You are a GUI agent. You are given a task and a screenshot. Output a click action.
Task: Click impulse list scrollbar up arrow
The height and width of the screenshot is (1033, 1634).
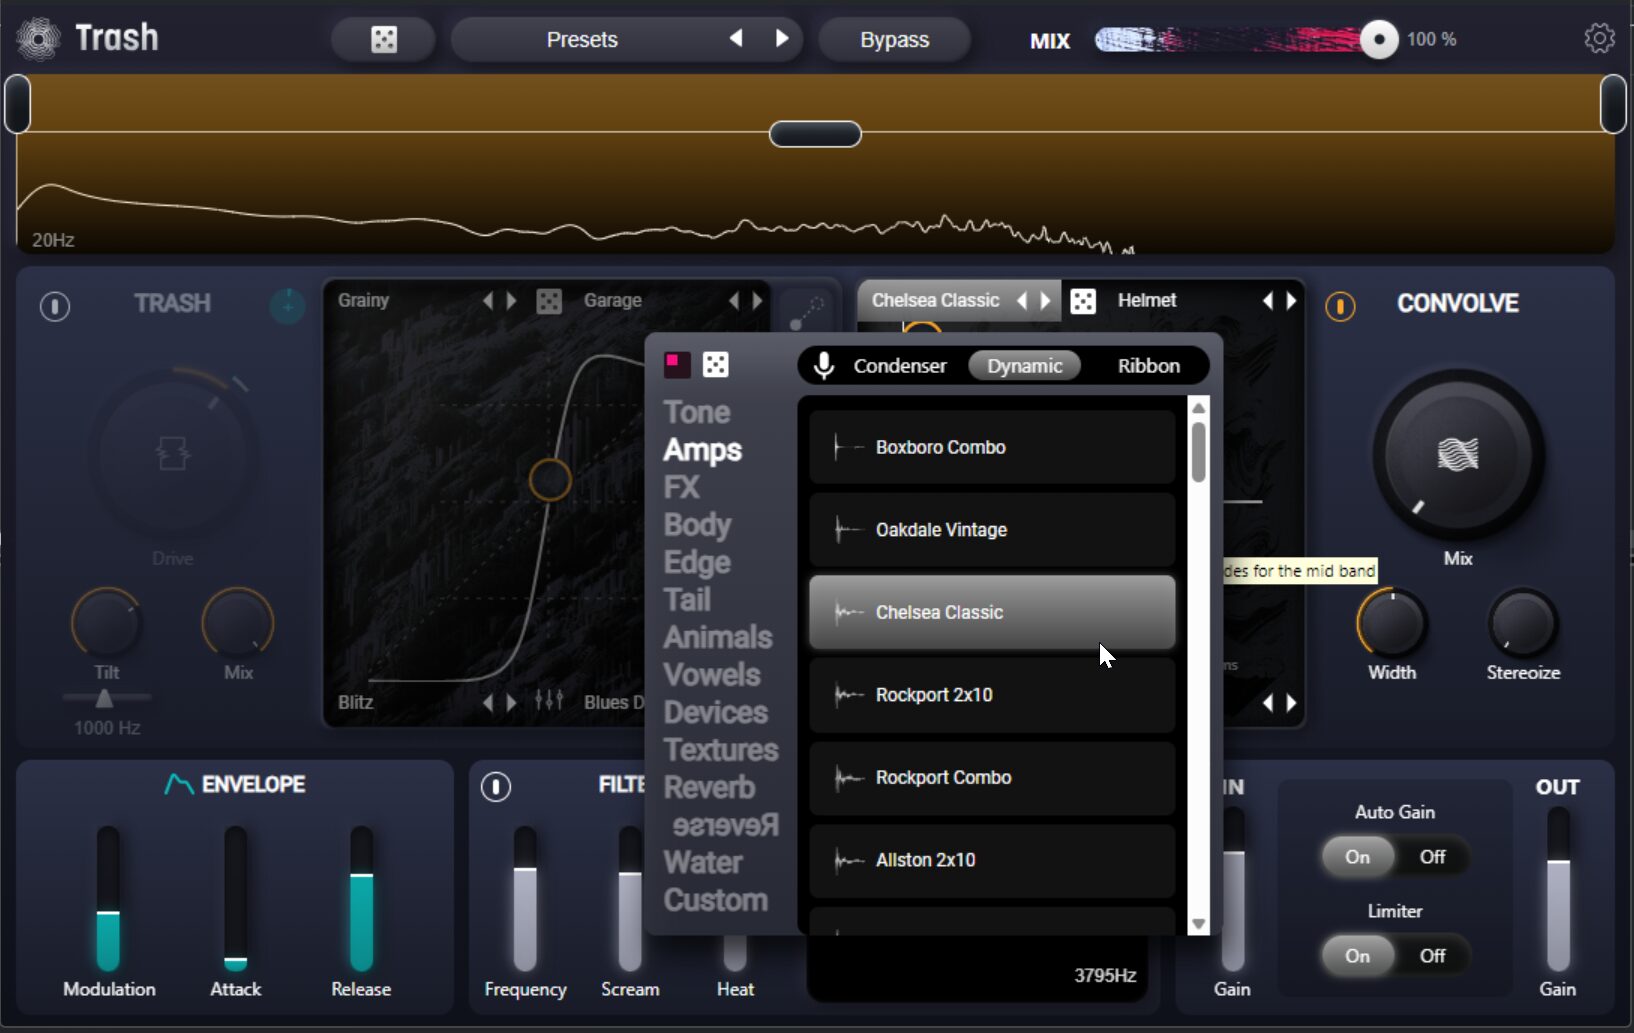(x=1198, y=408)
